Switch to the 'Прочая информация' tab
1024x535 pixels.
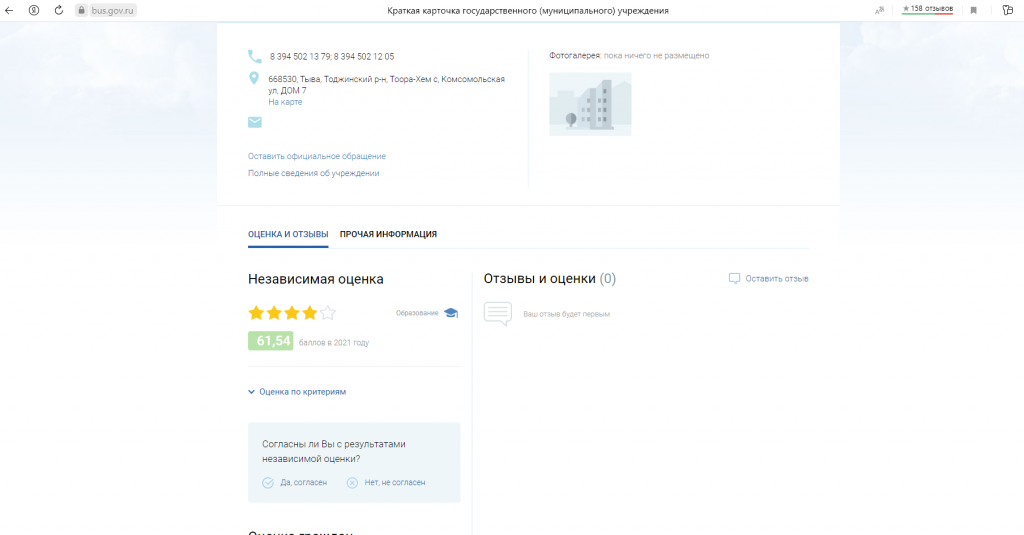[388, 234]
